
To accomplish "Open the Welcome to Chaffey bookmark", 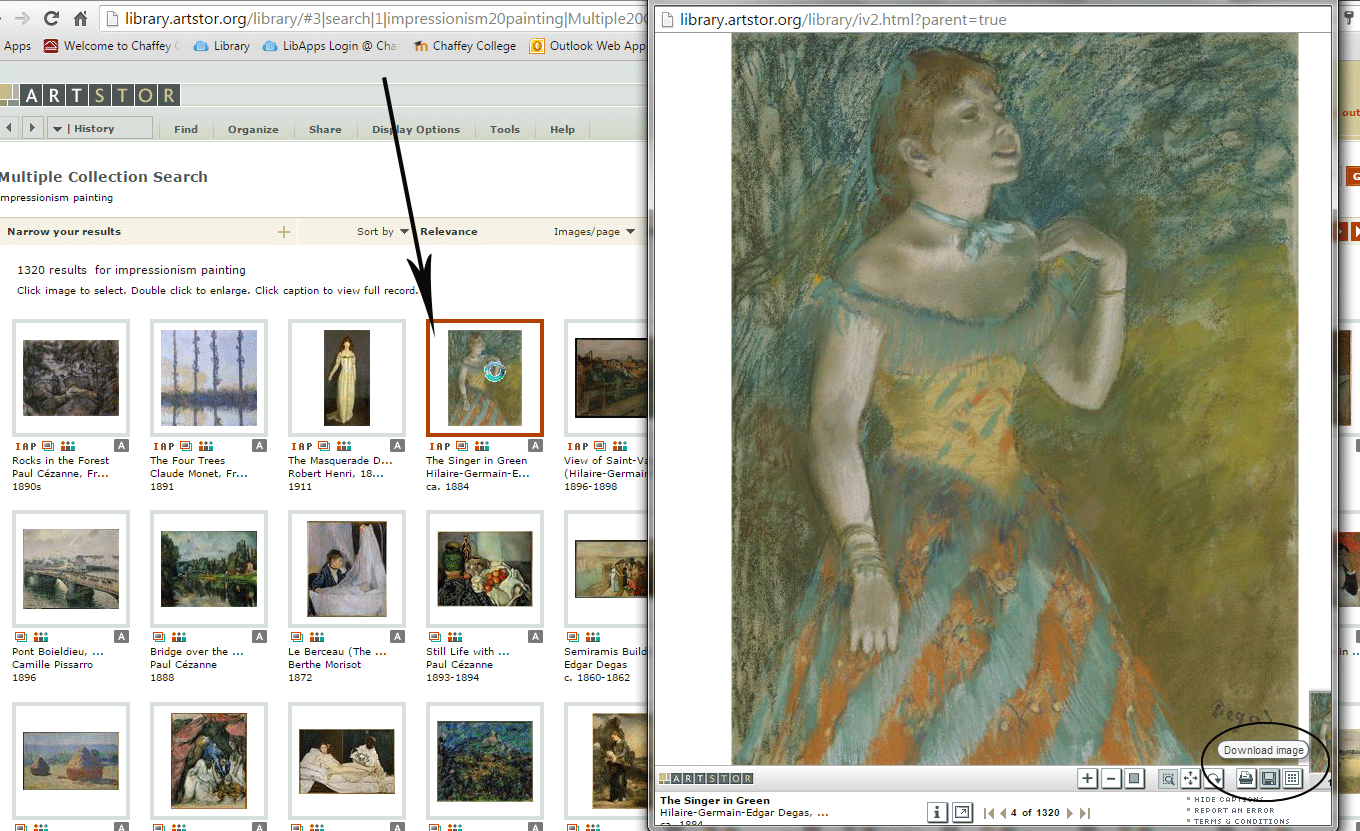I will point(112,46).
